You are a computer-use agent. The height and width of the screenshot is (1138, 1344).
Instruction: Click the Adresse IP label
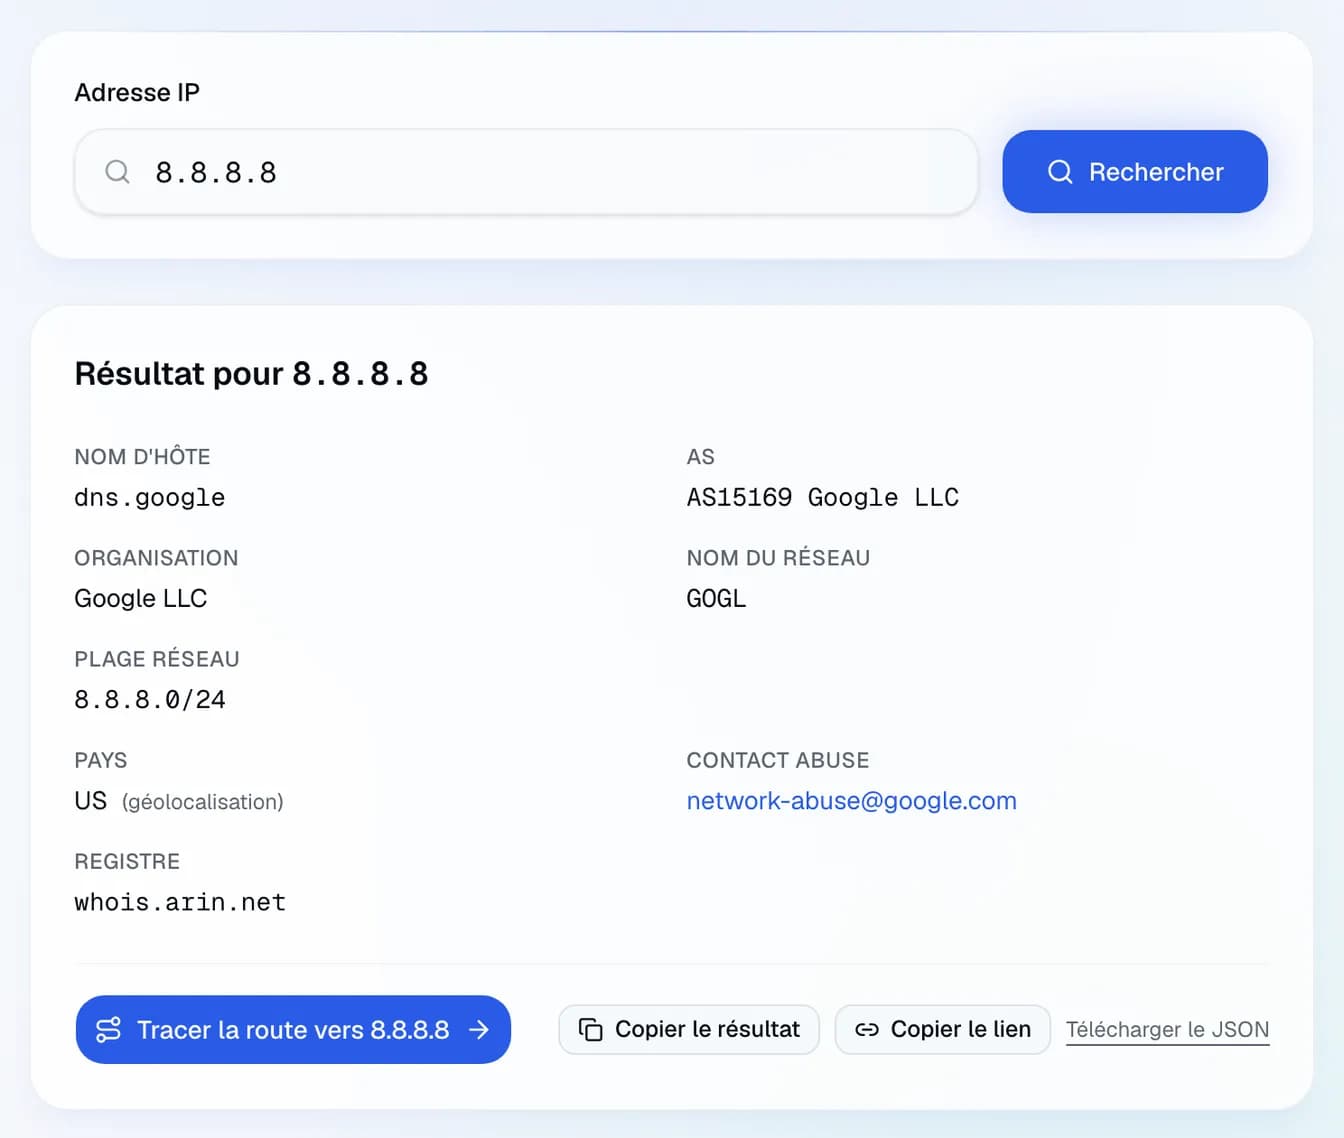(x=137, y=92)
